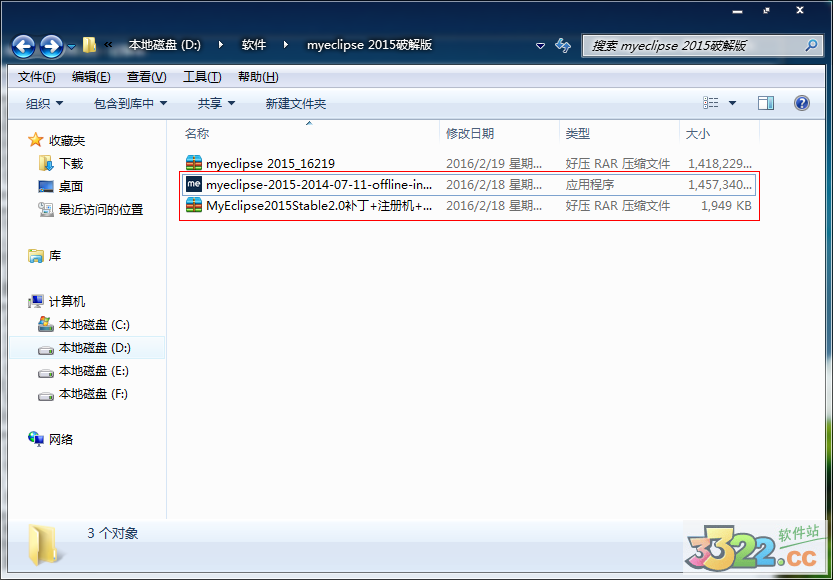This screenshot has width=833, height=580.
Task: Expand the arrow after 本地磁盘 (D:) breadcrumb
Action: 221,45
